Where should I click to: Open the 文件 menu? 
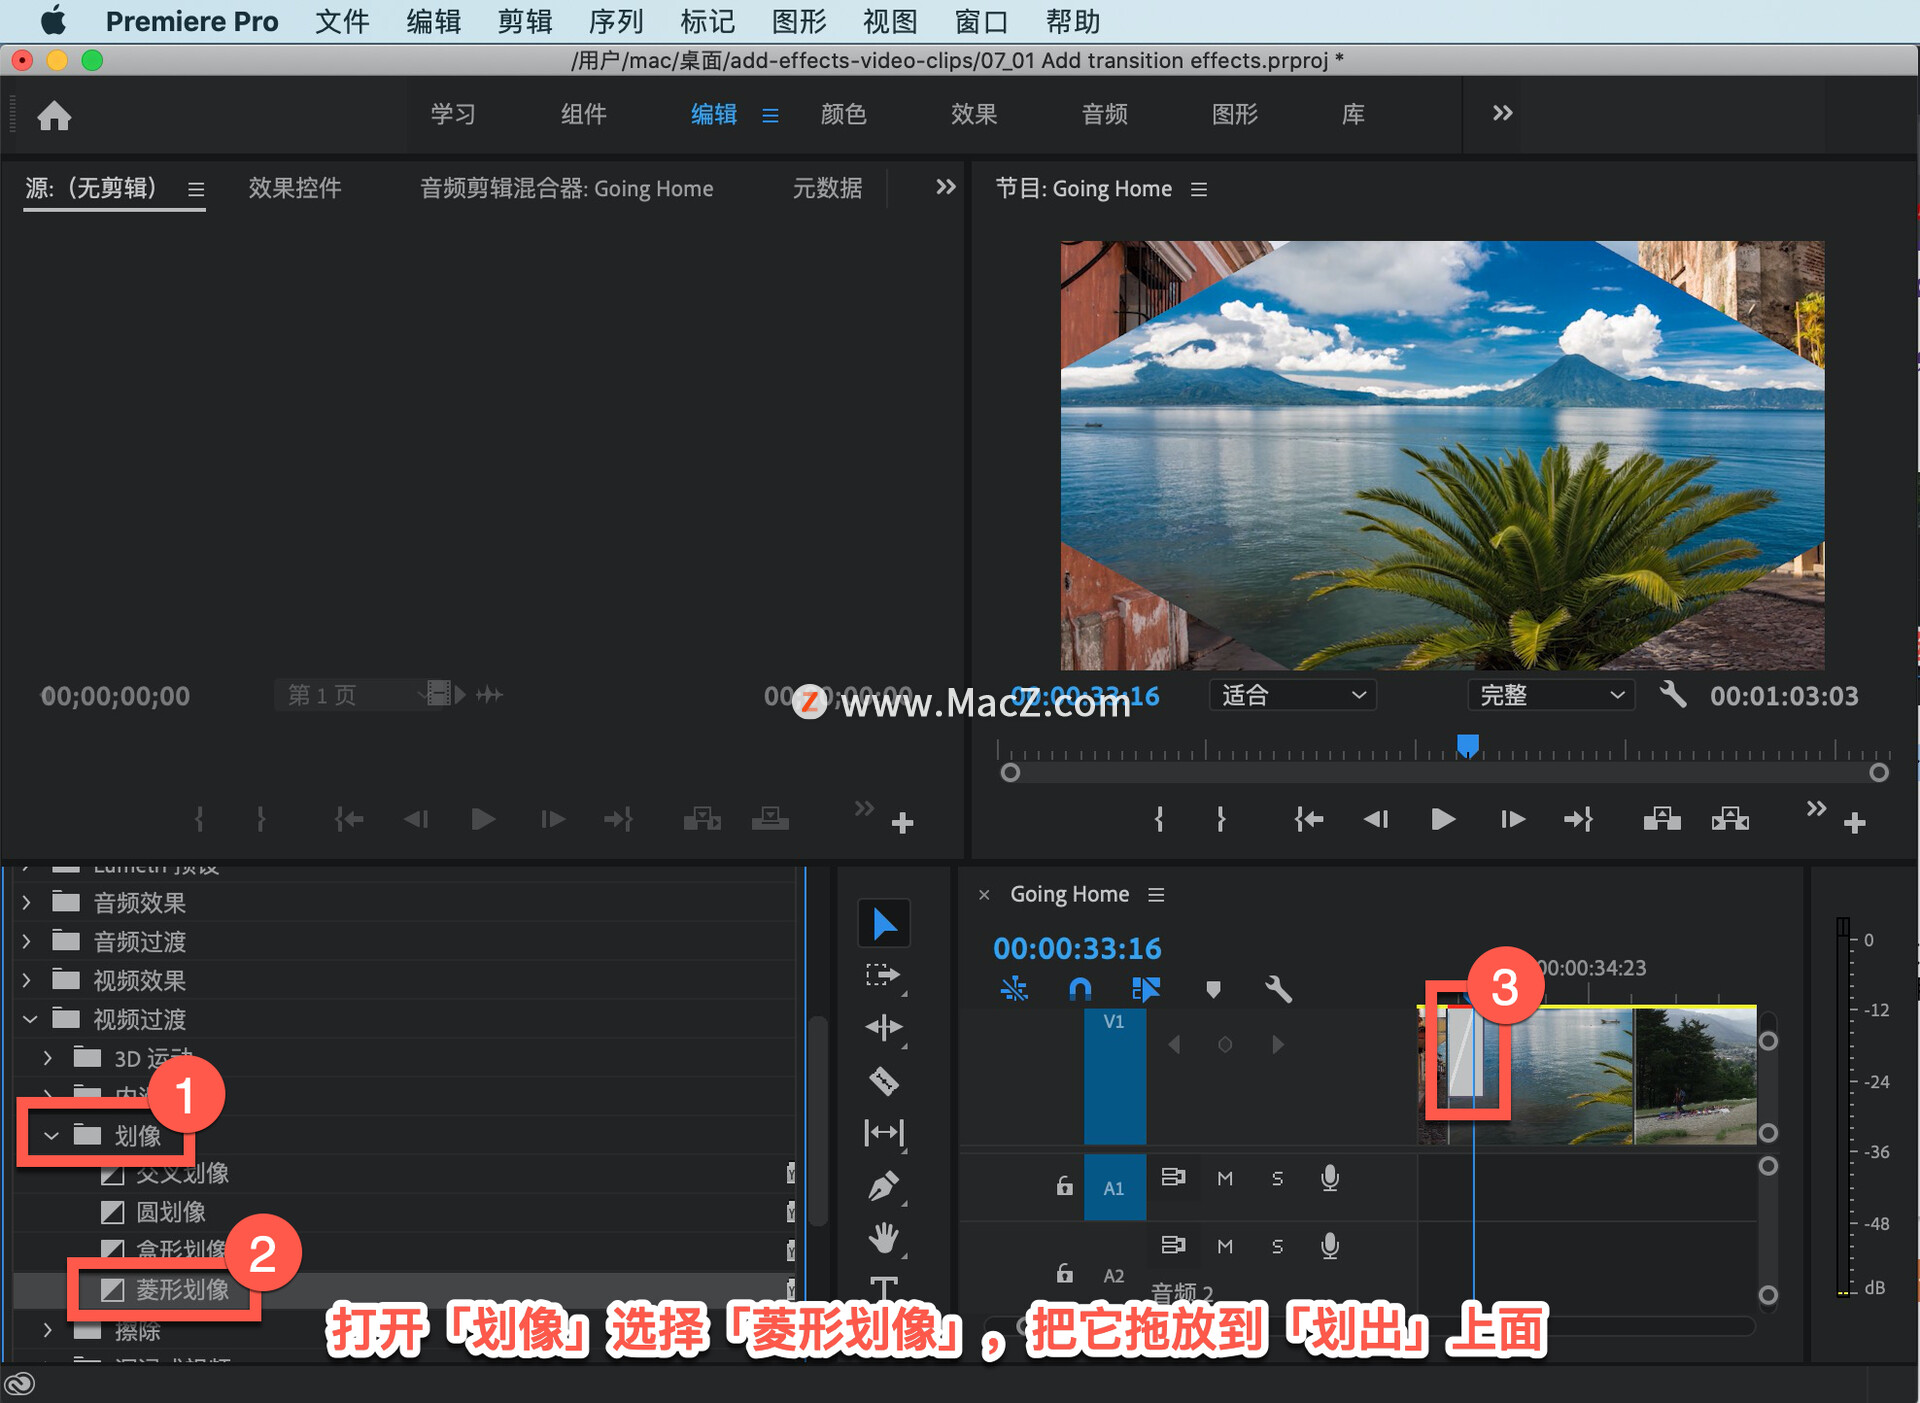342,21
